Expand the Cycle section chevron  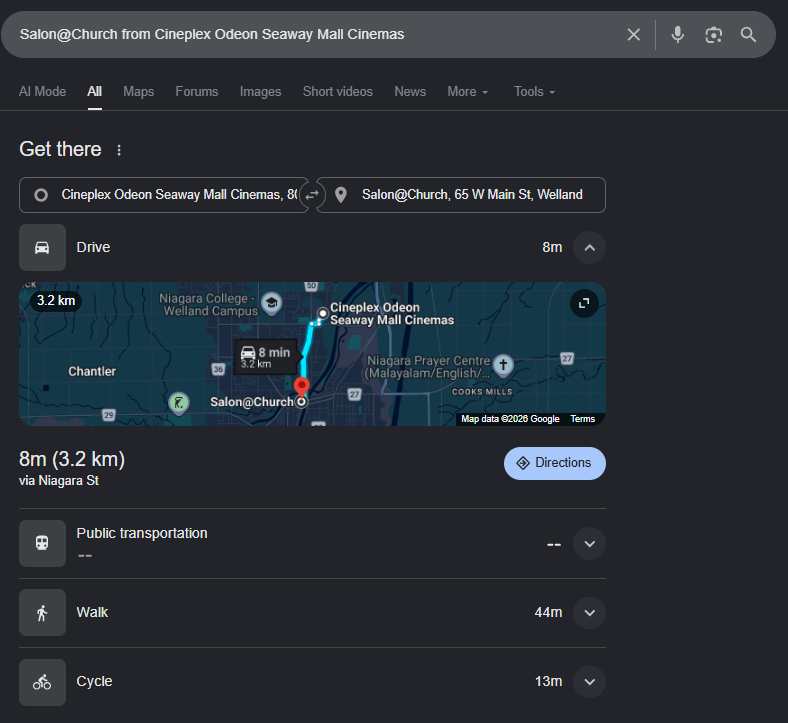coord(589,682)
